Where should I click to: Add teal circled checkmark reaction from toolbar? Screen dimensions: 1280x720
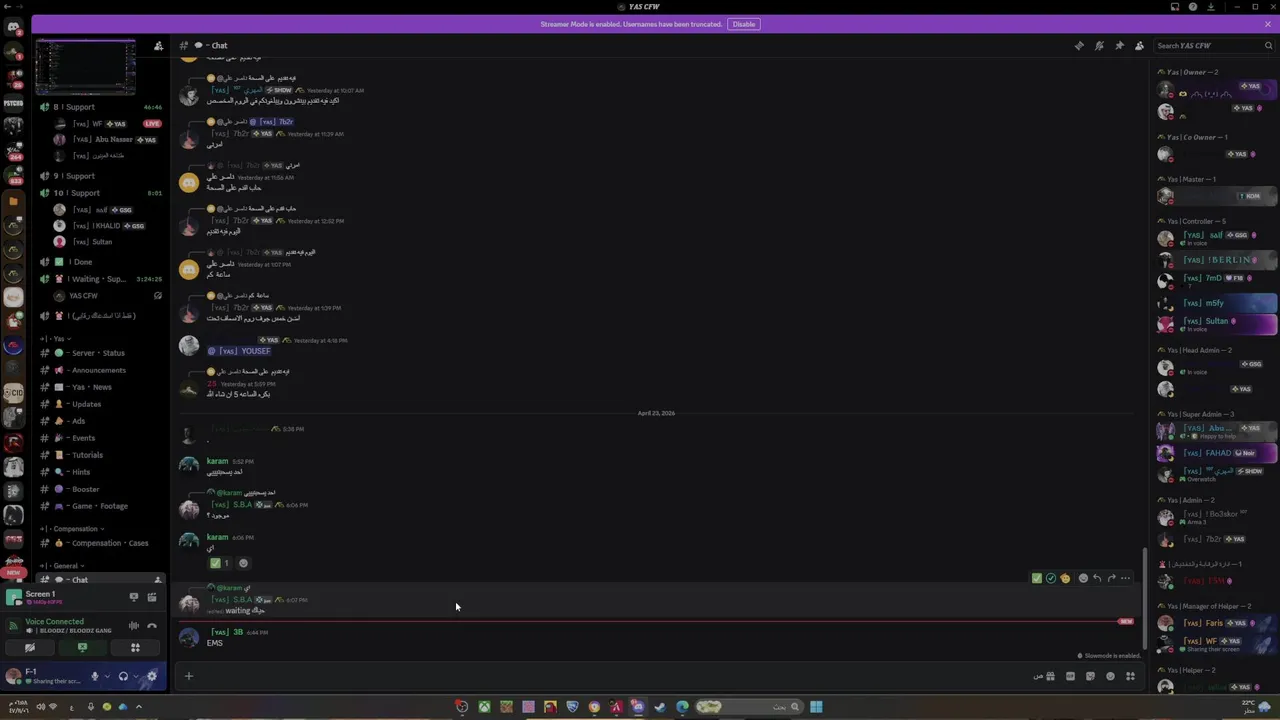(x=1051, y=578)
